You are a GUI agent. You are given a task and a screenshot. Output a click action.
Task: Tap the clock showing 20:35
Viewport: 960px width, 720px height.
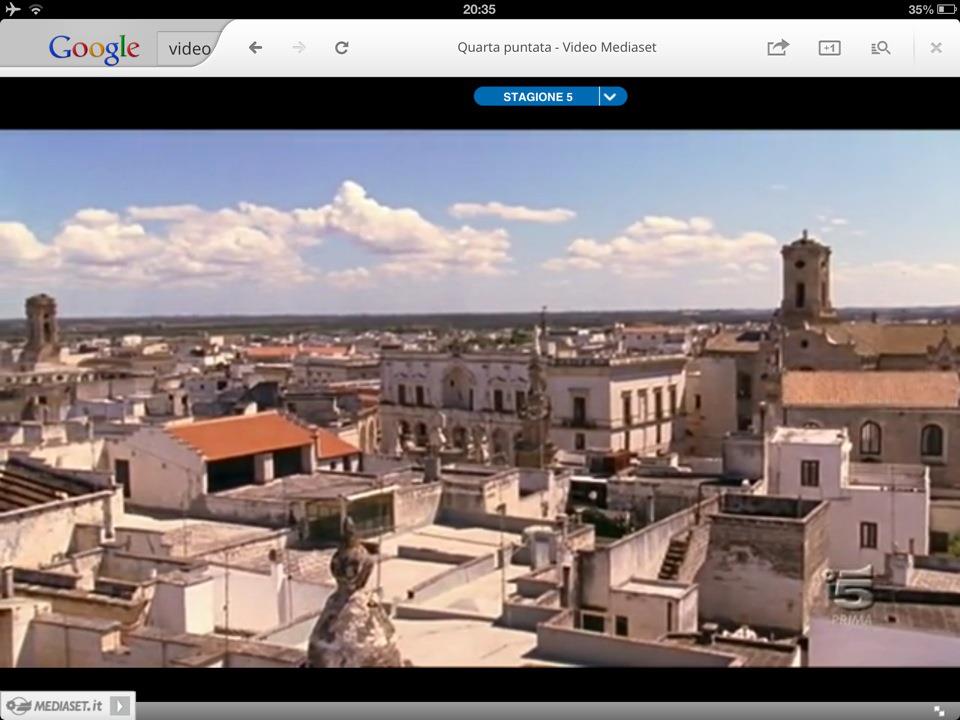[x=479, y=9]
